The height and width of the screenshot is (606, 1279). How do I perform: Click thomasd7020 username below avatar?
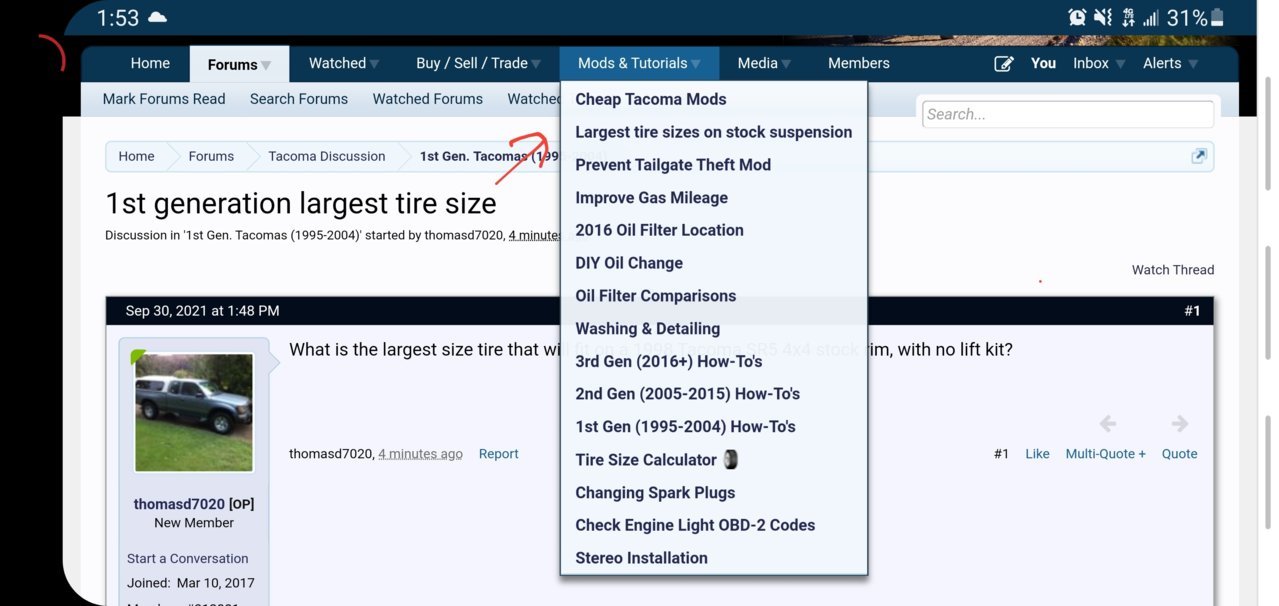click(180, 504)
